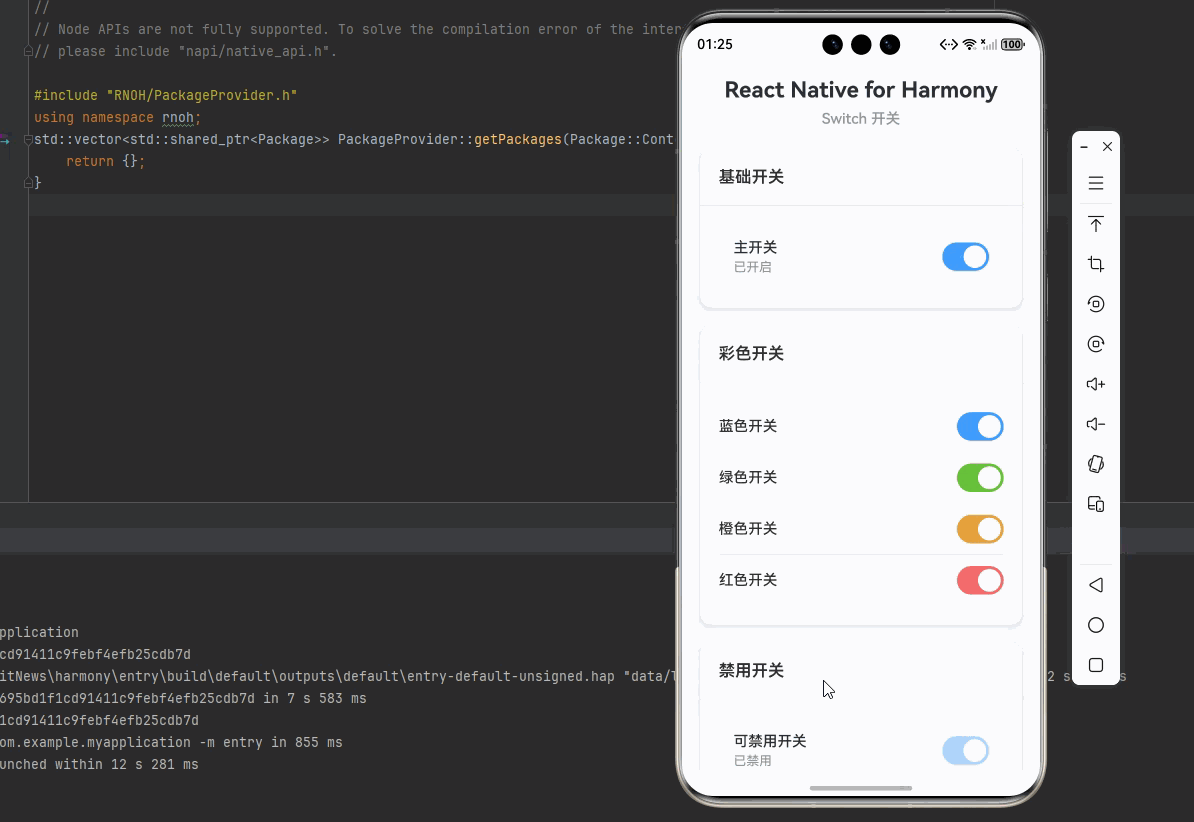Screen dimensions: 1194x822
Task: Click the 彩色开关 section heading
Action: pos(751,353)
